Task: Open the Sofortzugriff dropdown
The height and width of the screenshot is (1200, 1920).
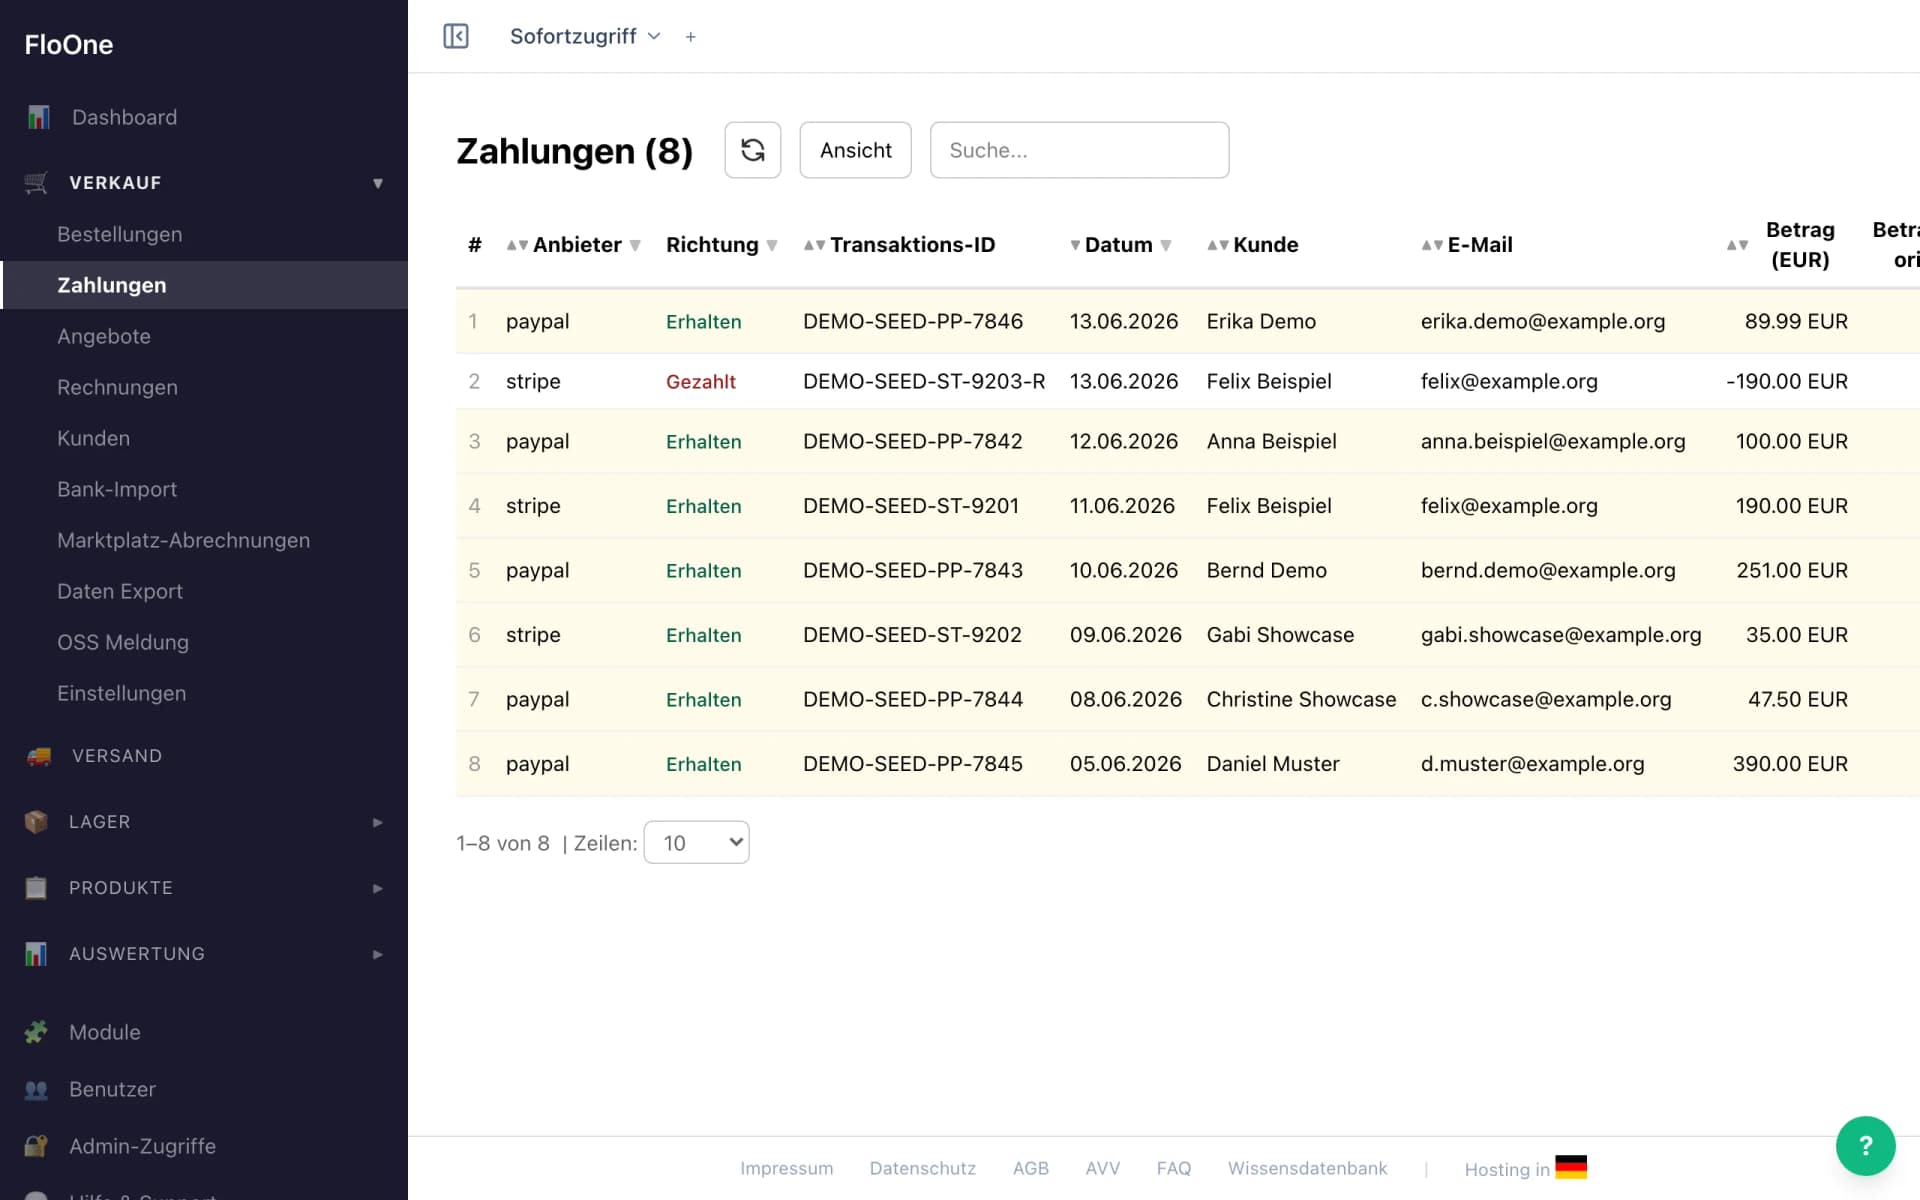Action: point(585,36)
